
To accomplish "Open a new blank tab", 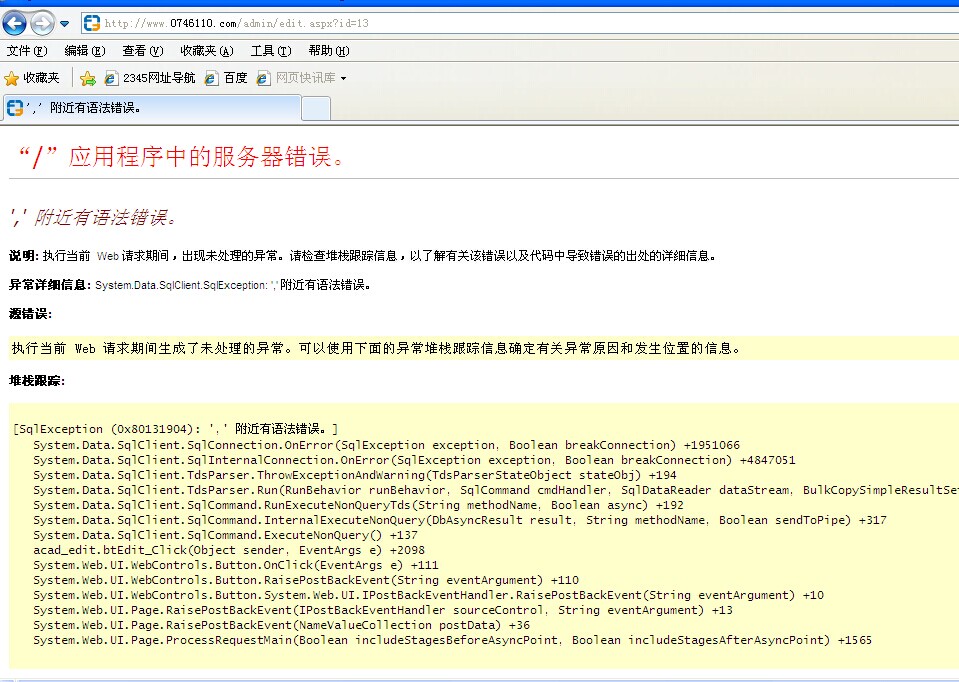I will click(316, 108).
